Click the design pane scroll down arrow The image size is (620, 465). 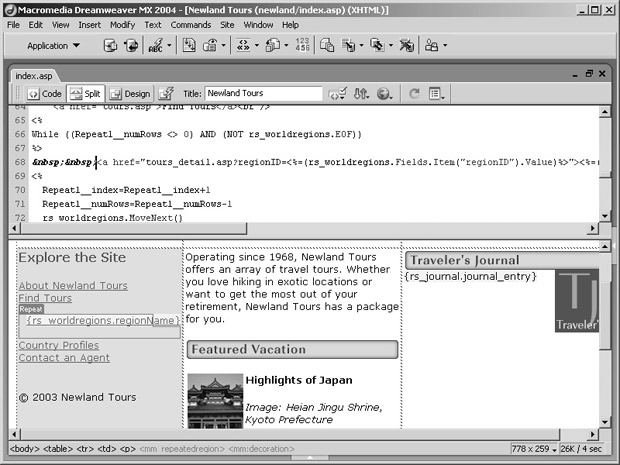pyautogui.click(x=605, y=422)
